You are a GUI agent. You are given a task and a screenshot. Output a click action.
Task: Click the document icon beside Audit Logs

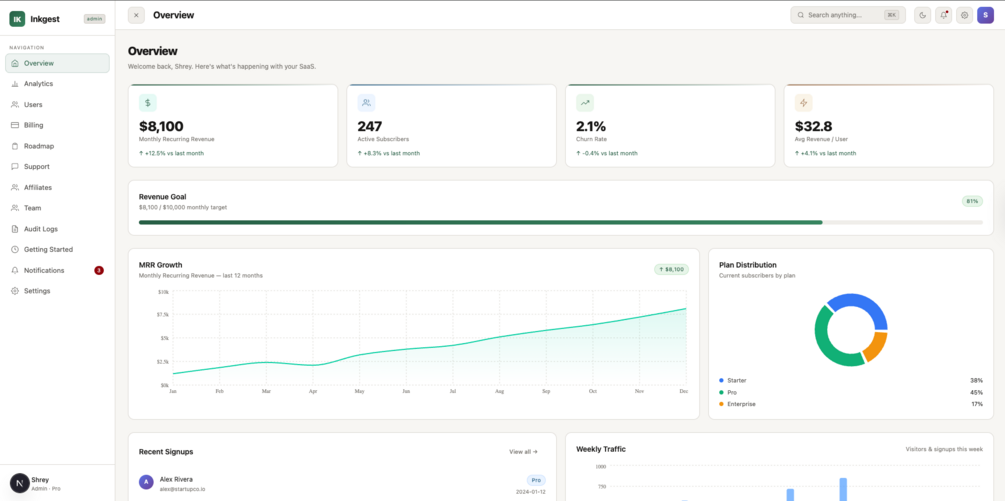15,229
